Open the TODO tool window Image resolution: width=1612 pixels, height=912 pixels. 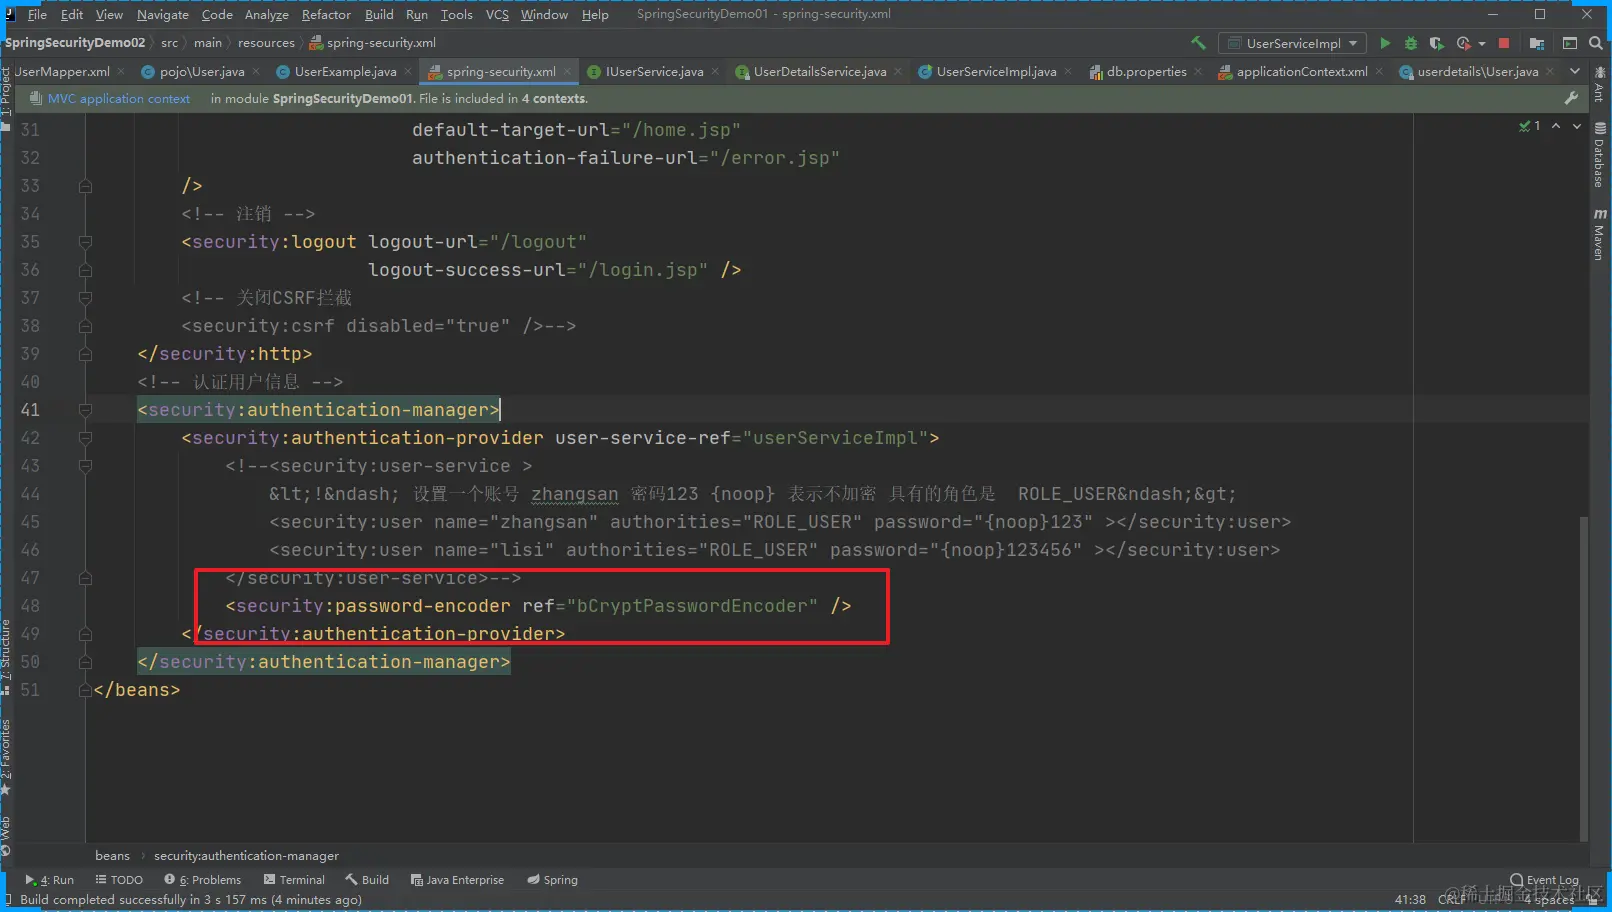(119, 880)
